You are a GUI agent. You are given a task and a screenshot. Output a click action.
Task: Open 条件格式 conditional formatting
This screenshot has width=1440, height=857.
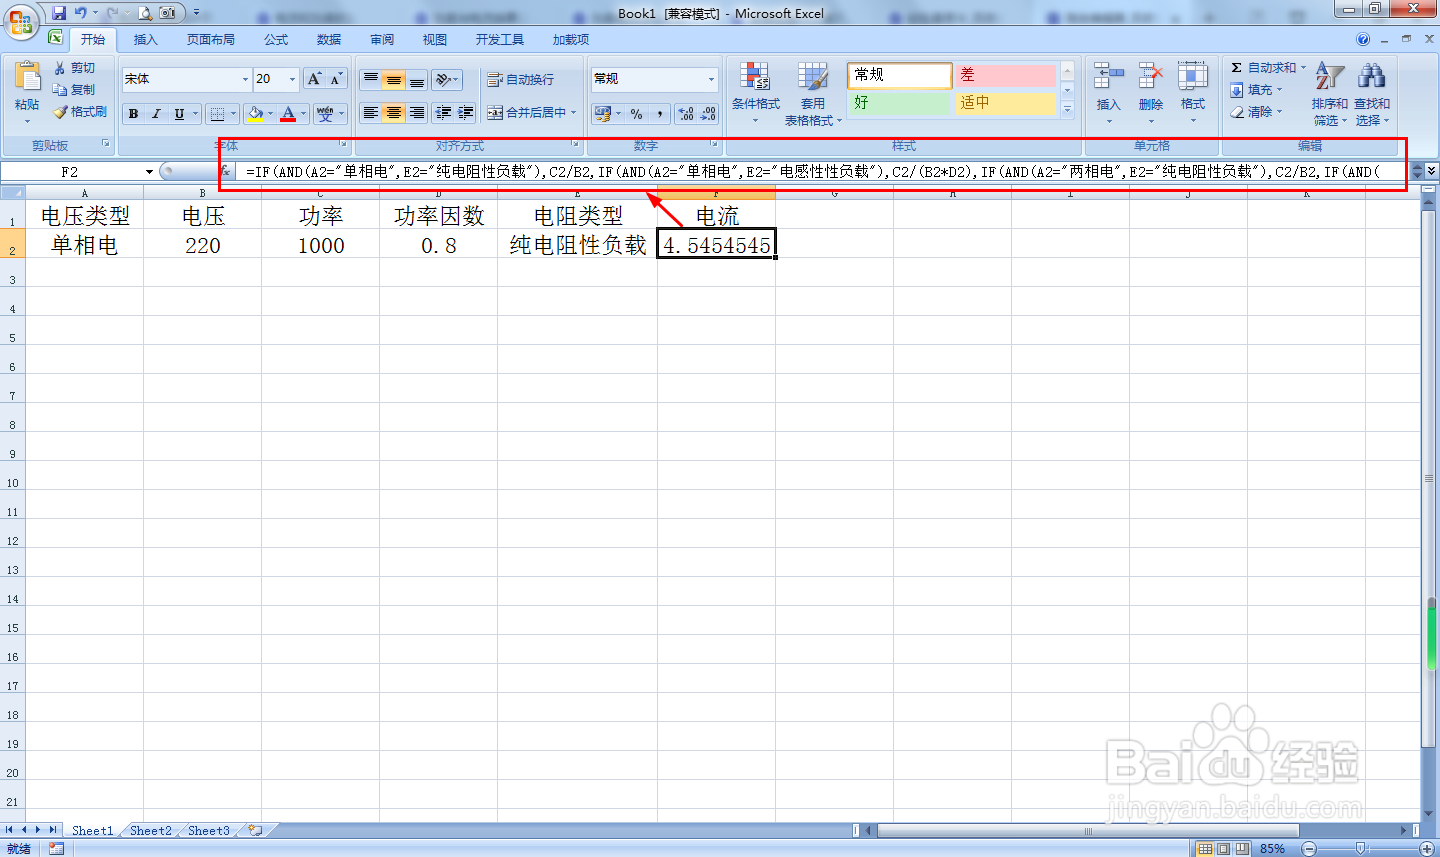pyautogui.click(x=755, y=92)
